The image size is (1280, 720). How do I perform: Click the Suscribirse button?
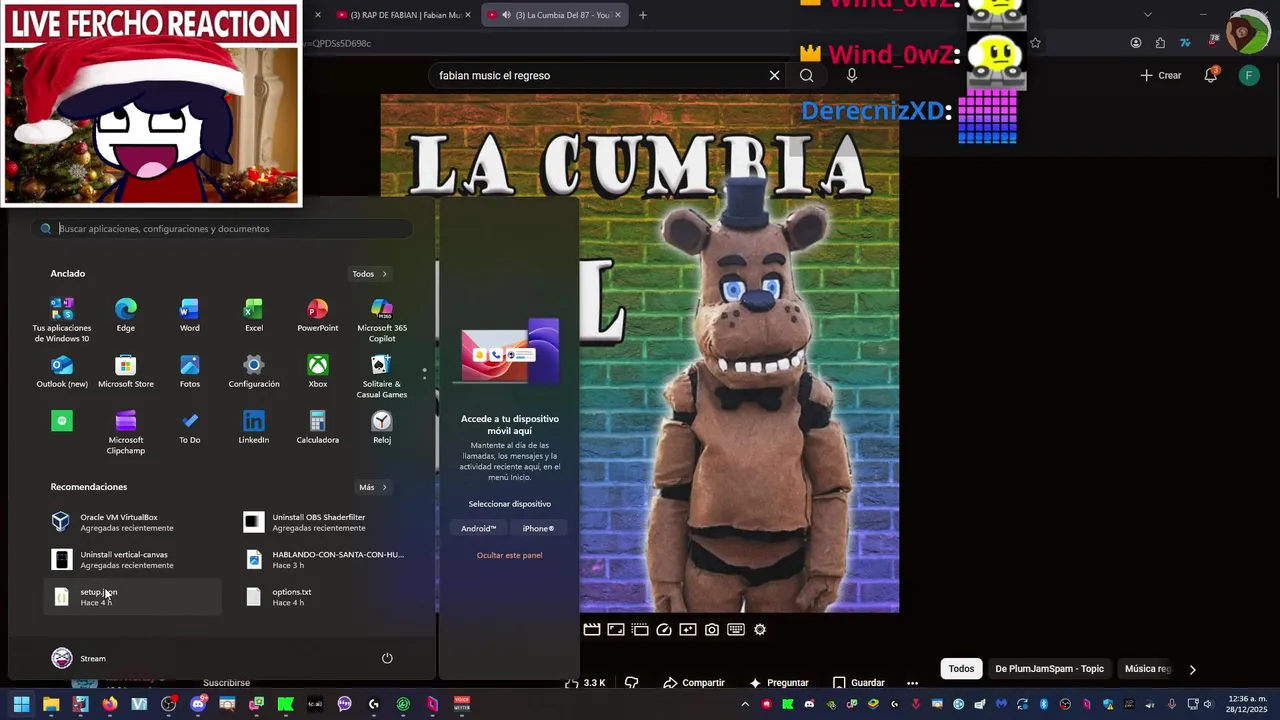(226, 683)
